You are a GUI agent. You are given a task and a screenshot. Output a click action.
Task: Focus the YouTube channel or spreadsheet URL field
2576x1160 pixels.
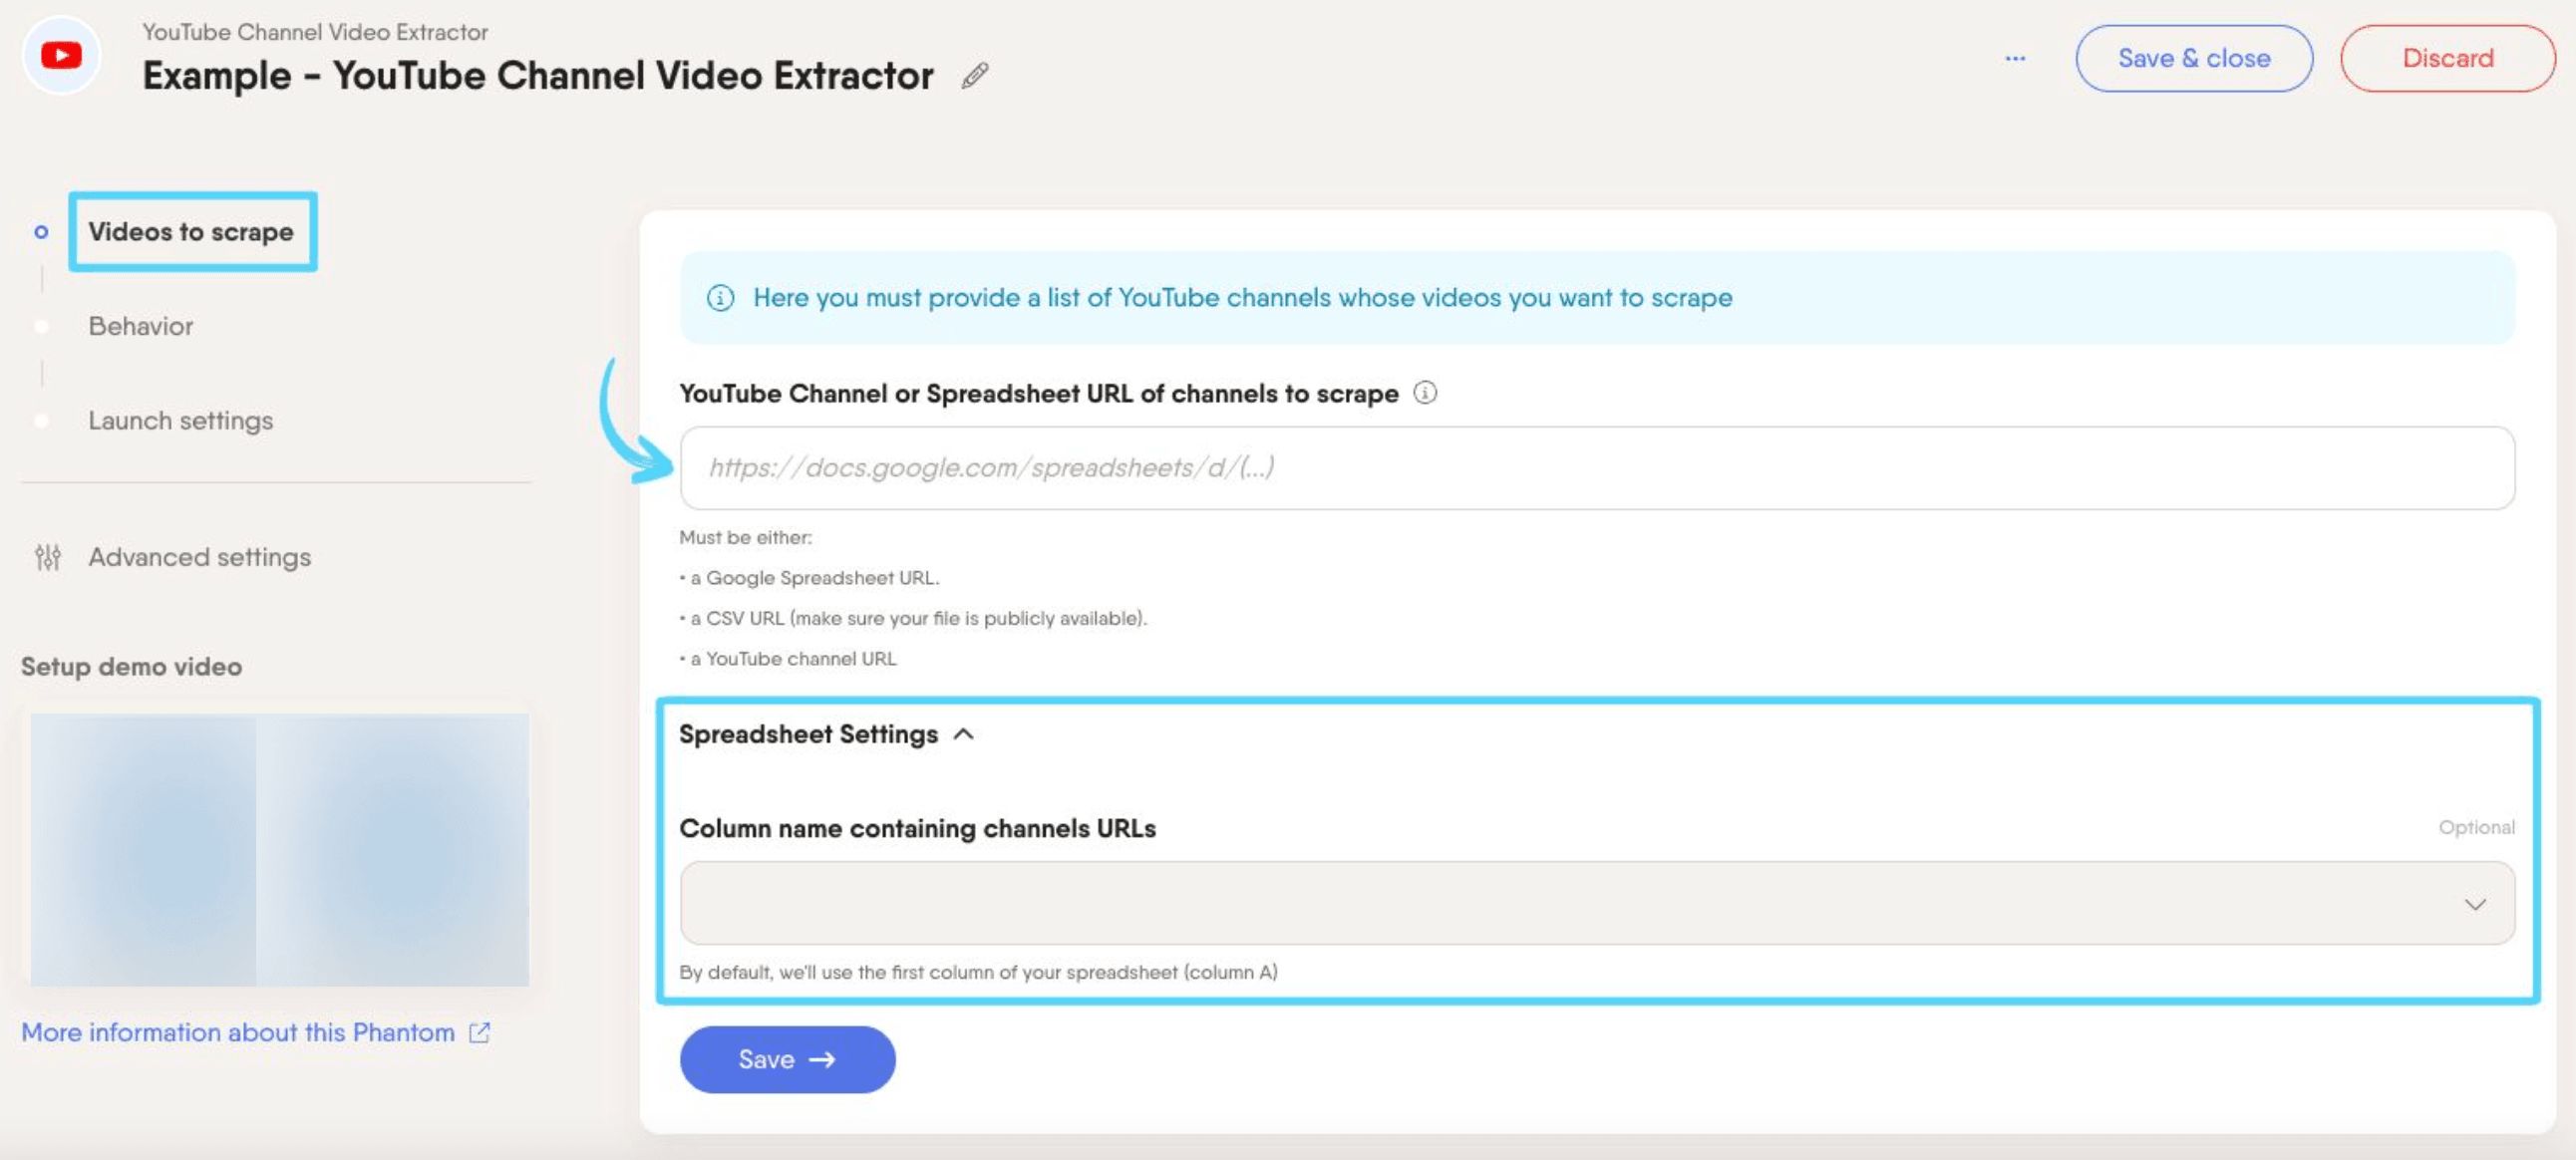[x=1597, y=468]
